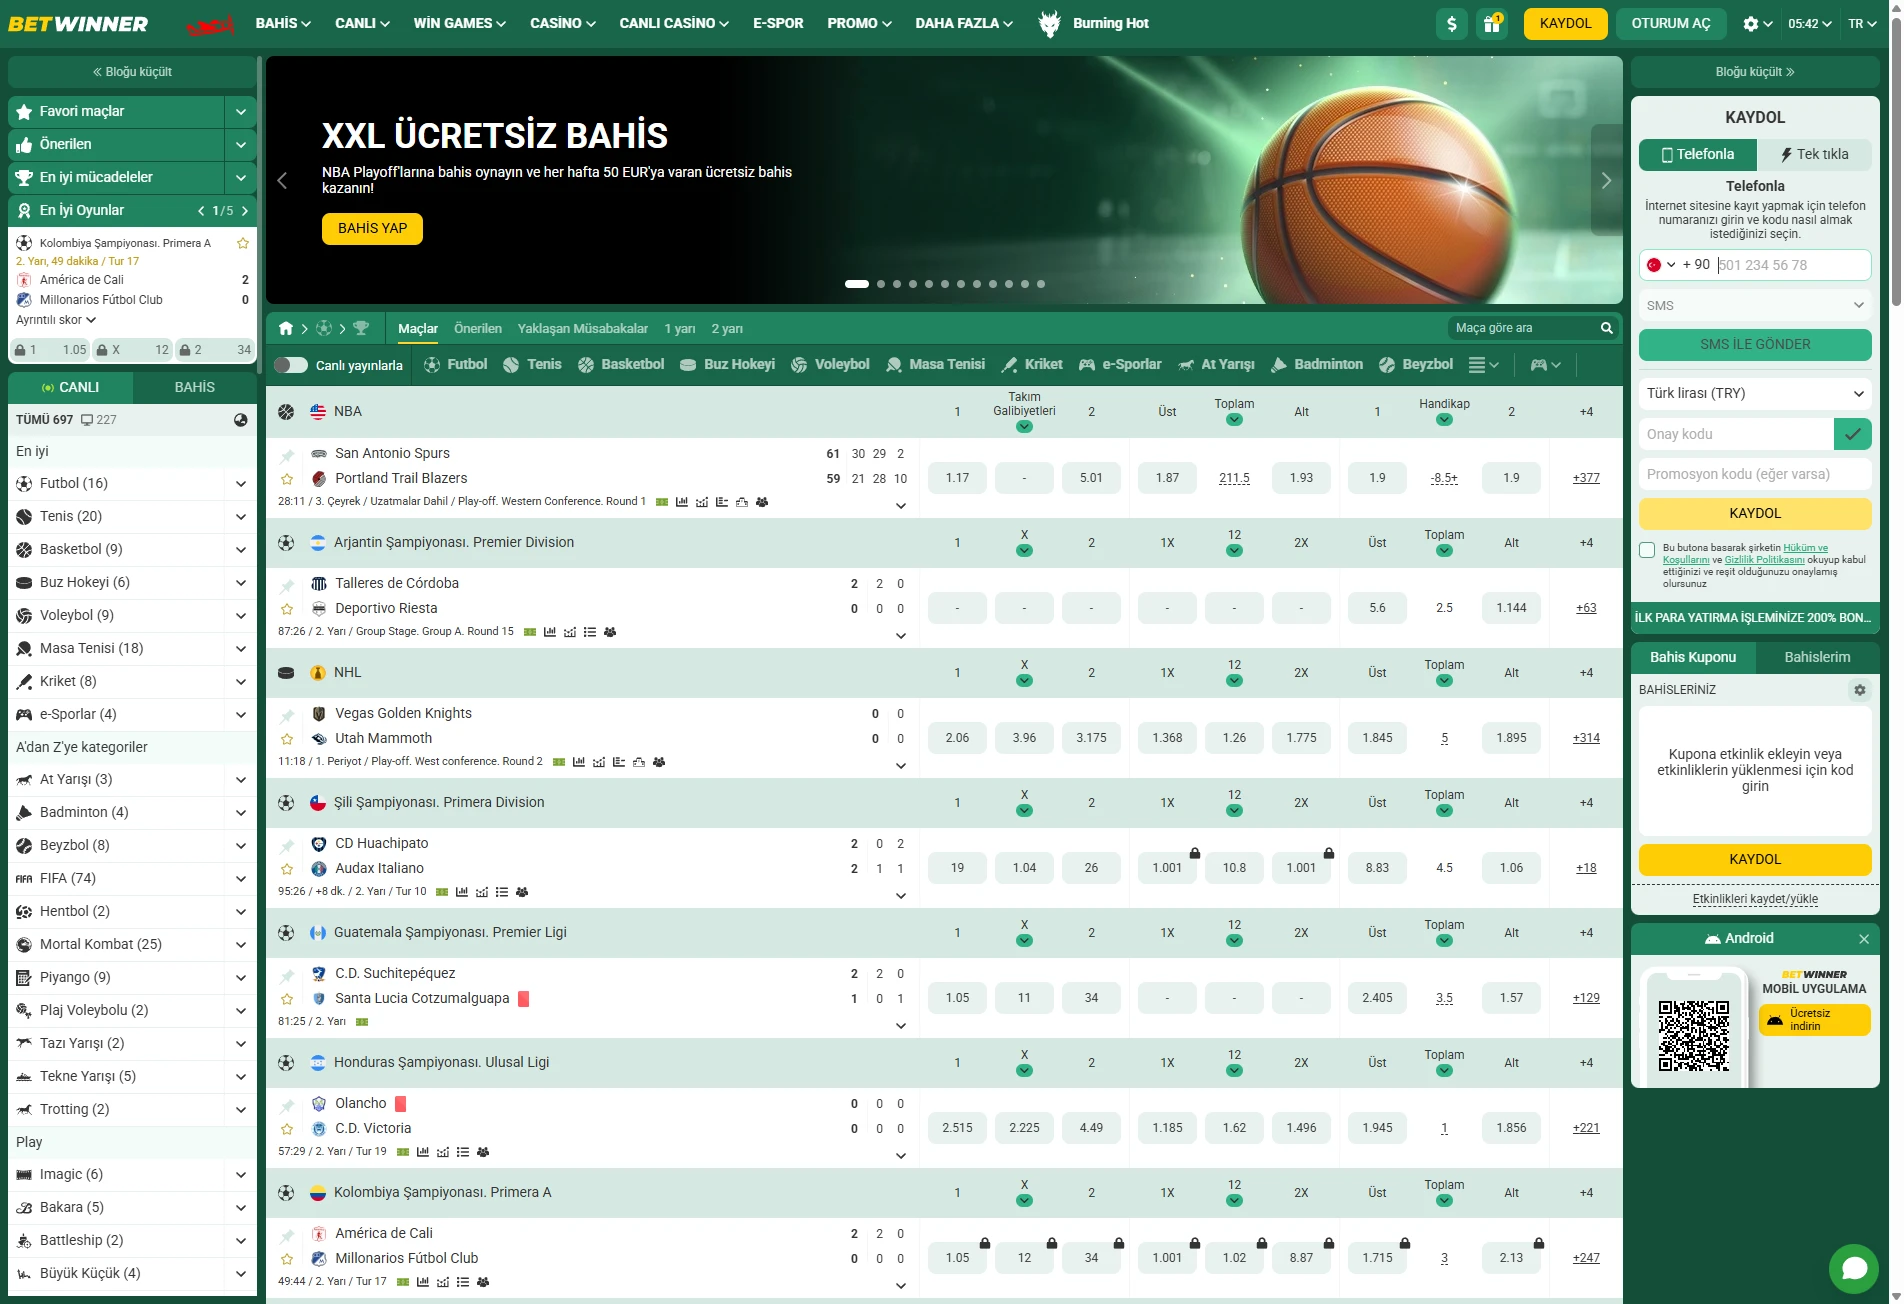Go to next banner slide arrow
This screenshot has height=1304, width=1904.
1606,180
